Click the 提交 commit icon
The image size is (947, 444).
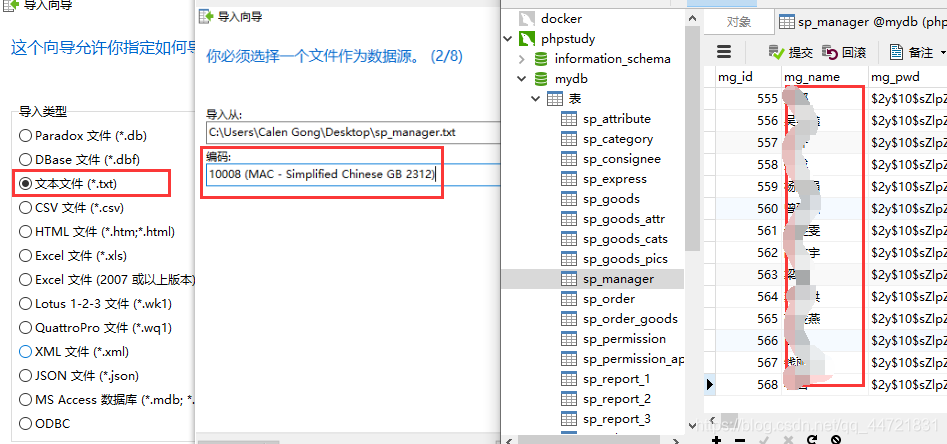pos(776,53)
